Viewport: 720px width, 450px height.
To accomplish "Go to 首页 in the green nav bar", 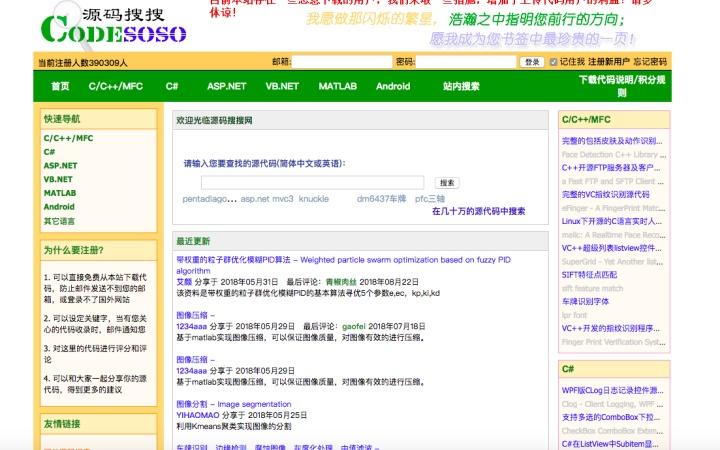I will coord(60,86).
